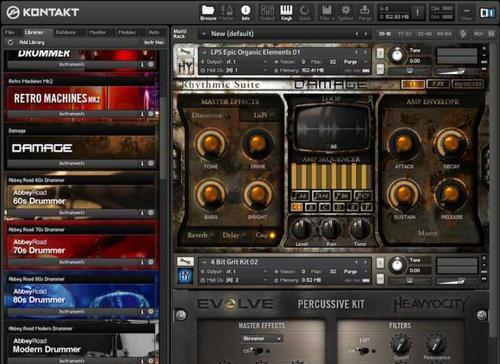Open gear settings for Damage library
500x364 pixels.
click(x=151, y=163)
